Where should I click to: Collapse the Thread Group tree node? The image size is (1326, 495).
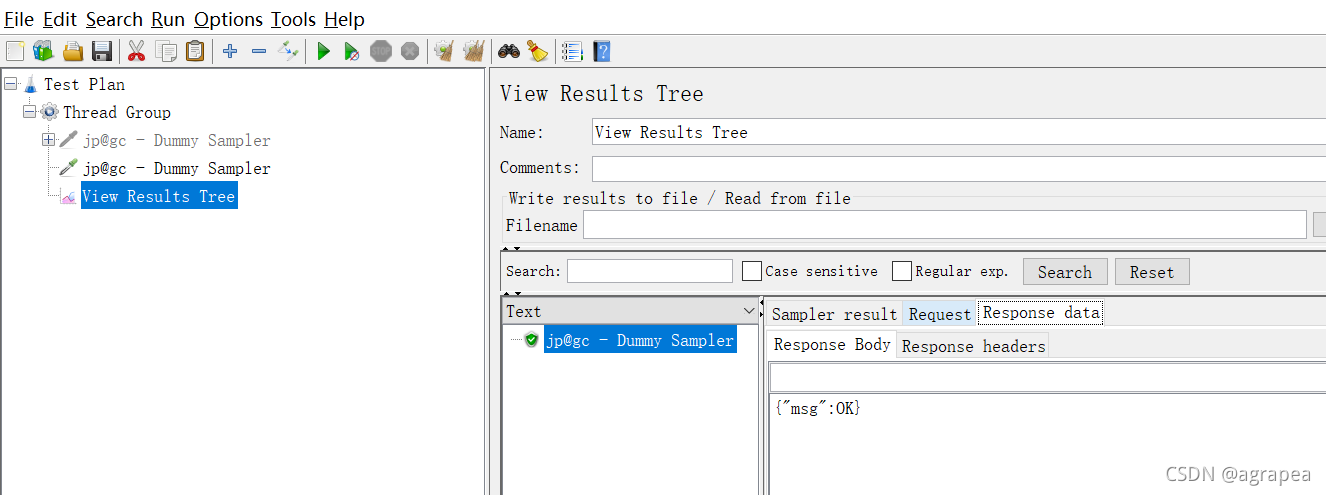click(29, 112)
